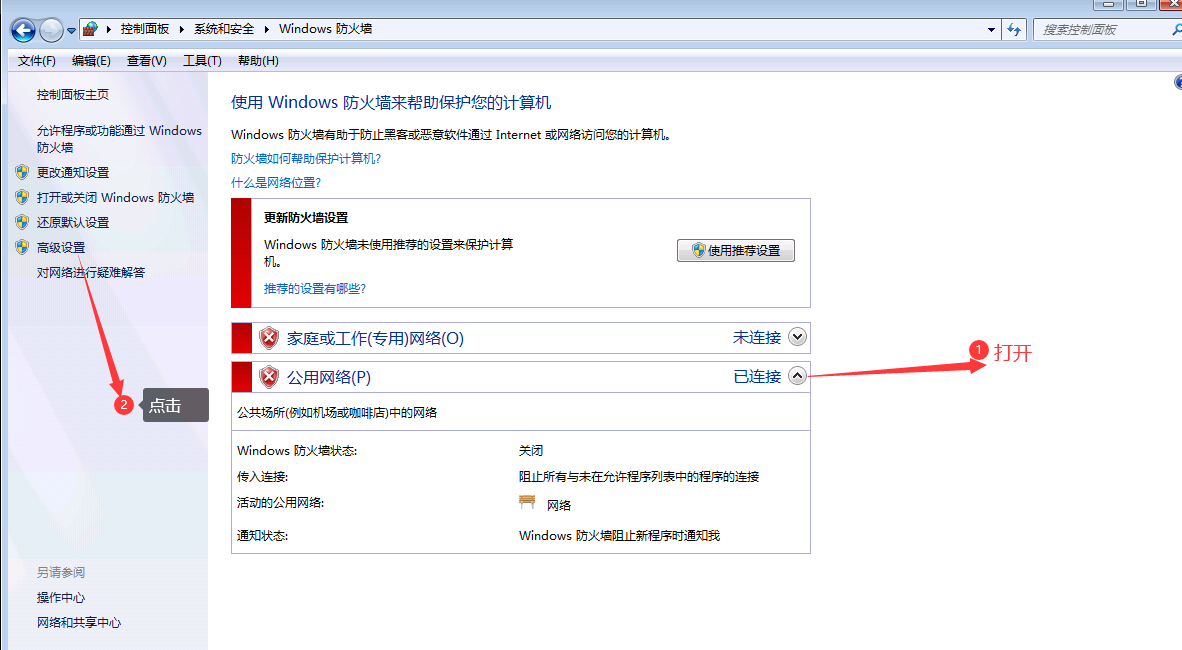Click shield icon beside 还原默认设置

pyautogui.click(x=22, y=222)
